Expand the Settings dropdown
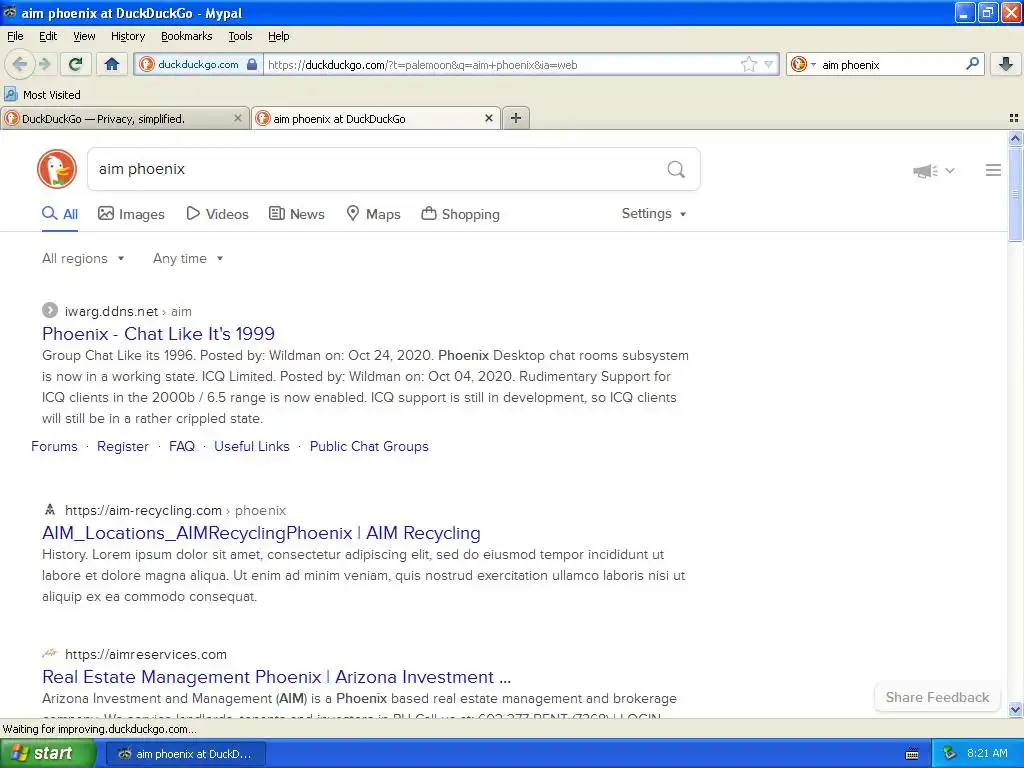 pos(654,214)
